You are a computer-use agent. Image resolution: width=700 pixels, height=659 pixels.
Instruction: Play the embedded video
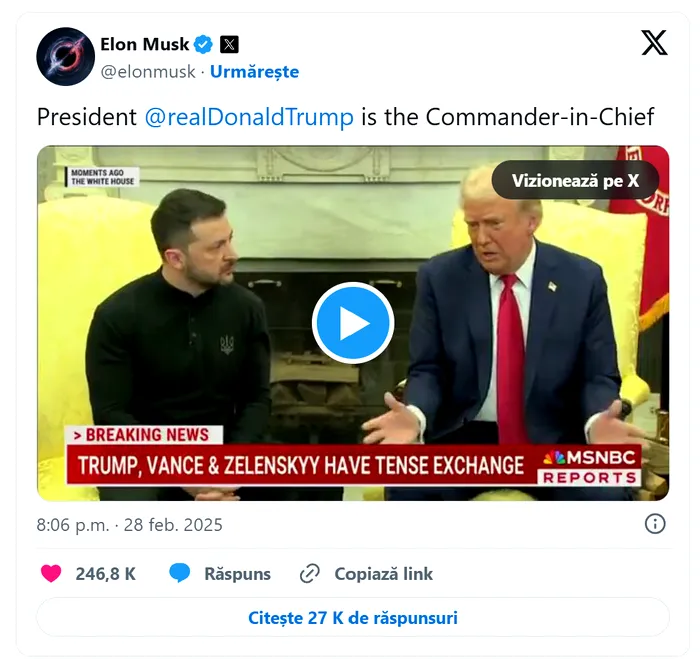click(353, 323)
